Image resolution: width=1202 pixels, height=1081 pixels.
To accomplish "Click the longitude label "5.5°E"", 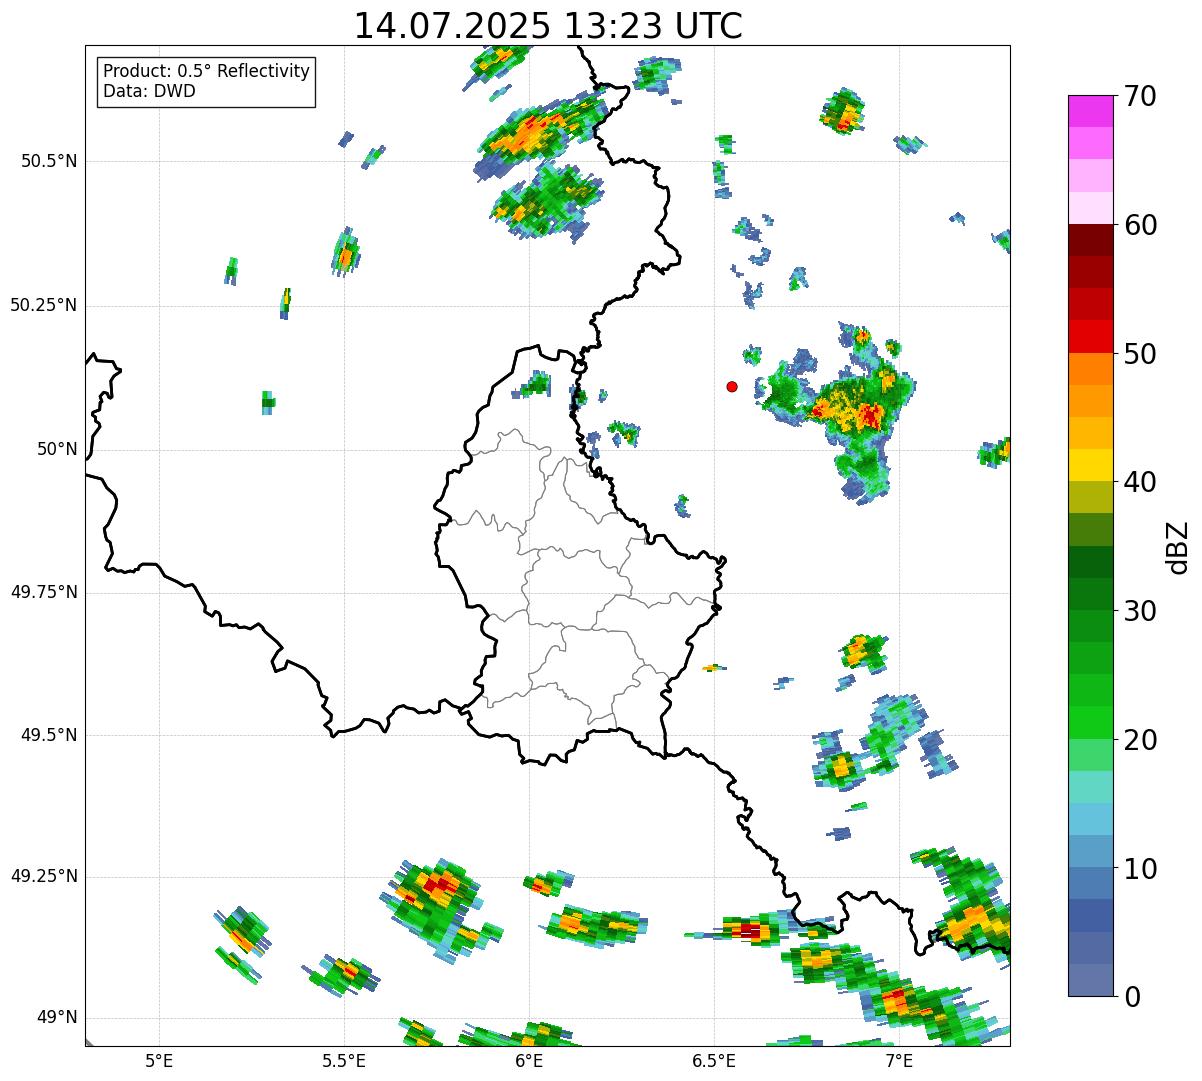I will [x=344, y=1060].
